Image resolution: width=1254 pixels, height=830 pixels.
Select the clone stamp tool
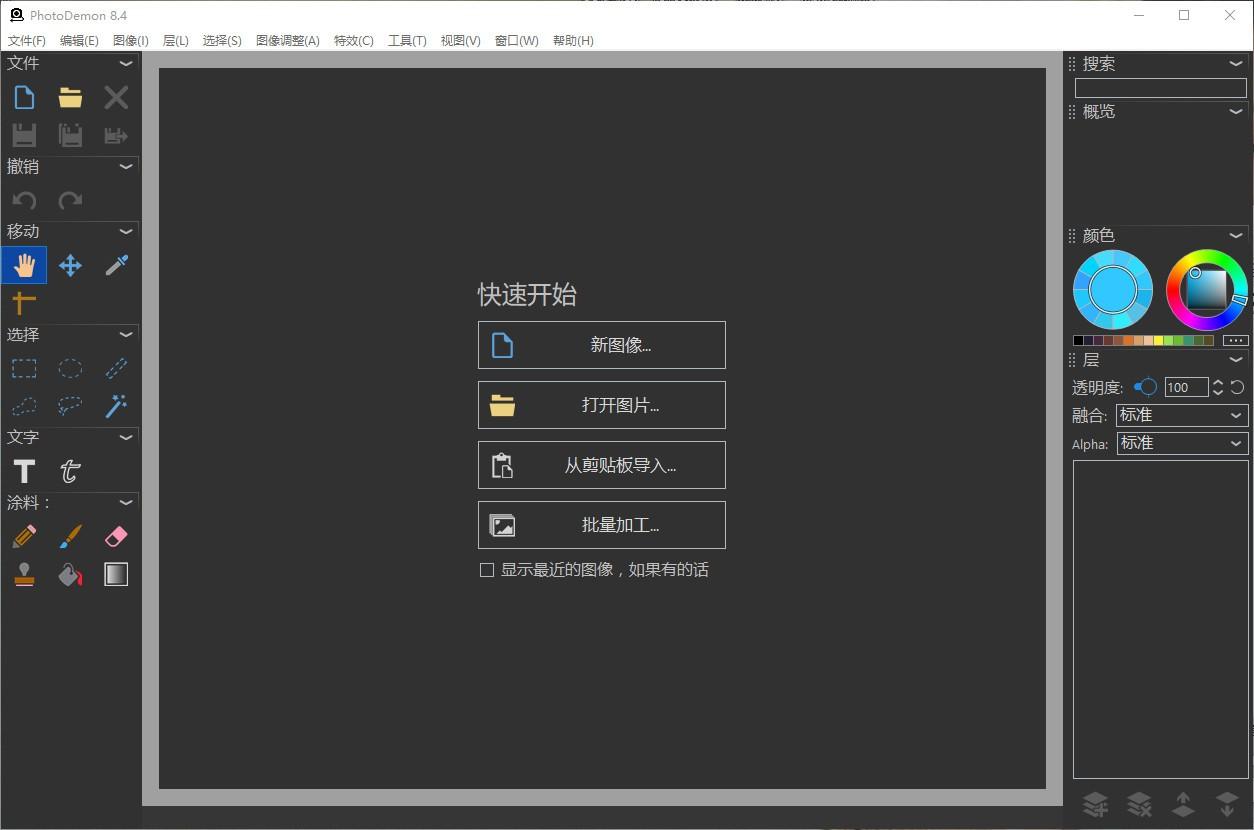click(x=24, y=575)
